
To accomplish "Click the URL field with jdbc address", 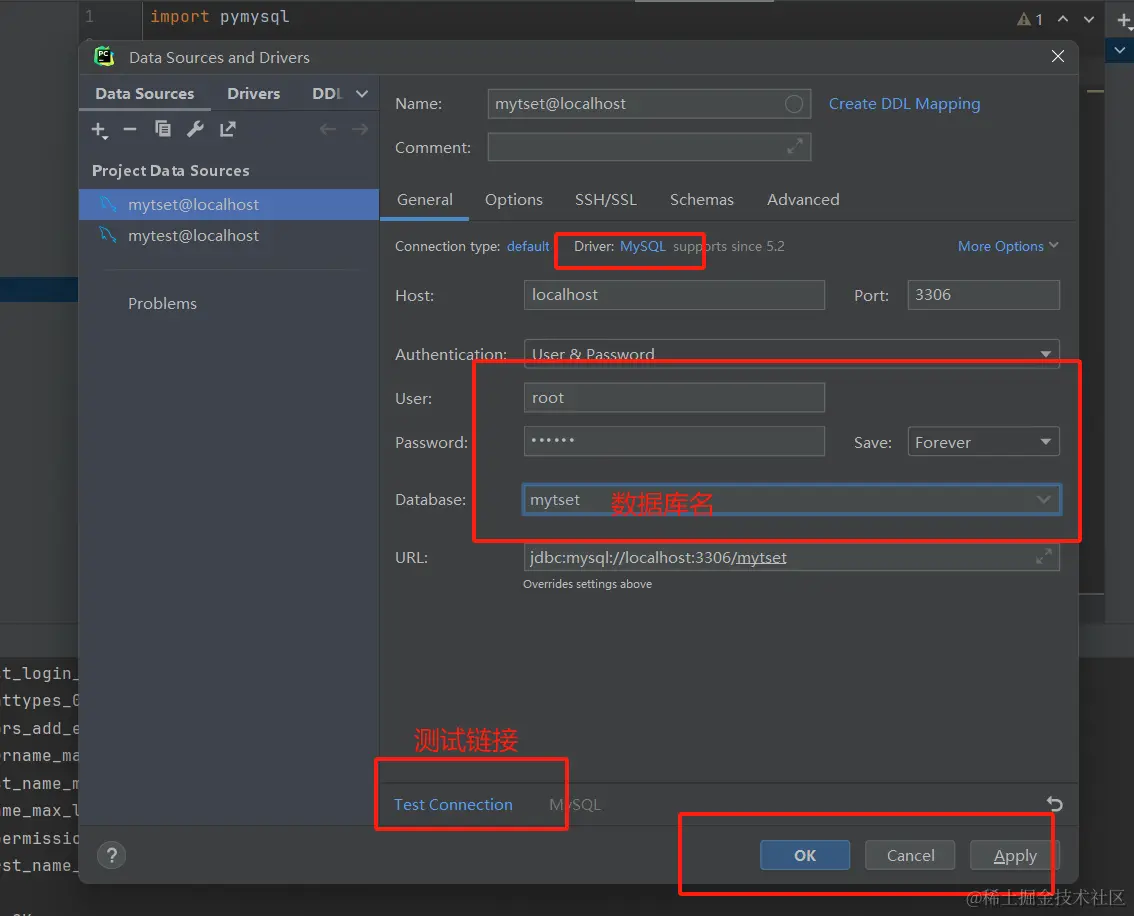I will click(791, 557).
